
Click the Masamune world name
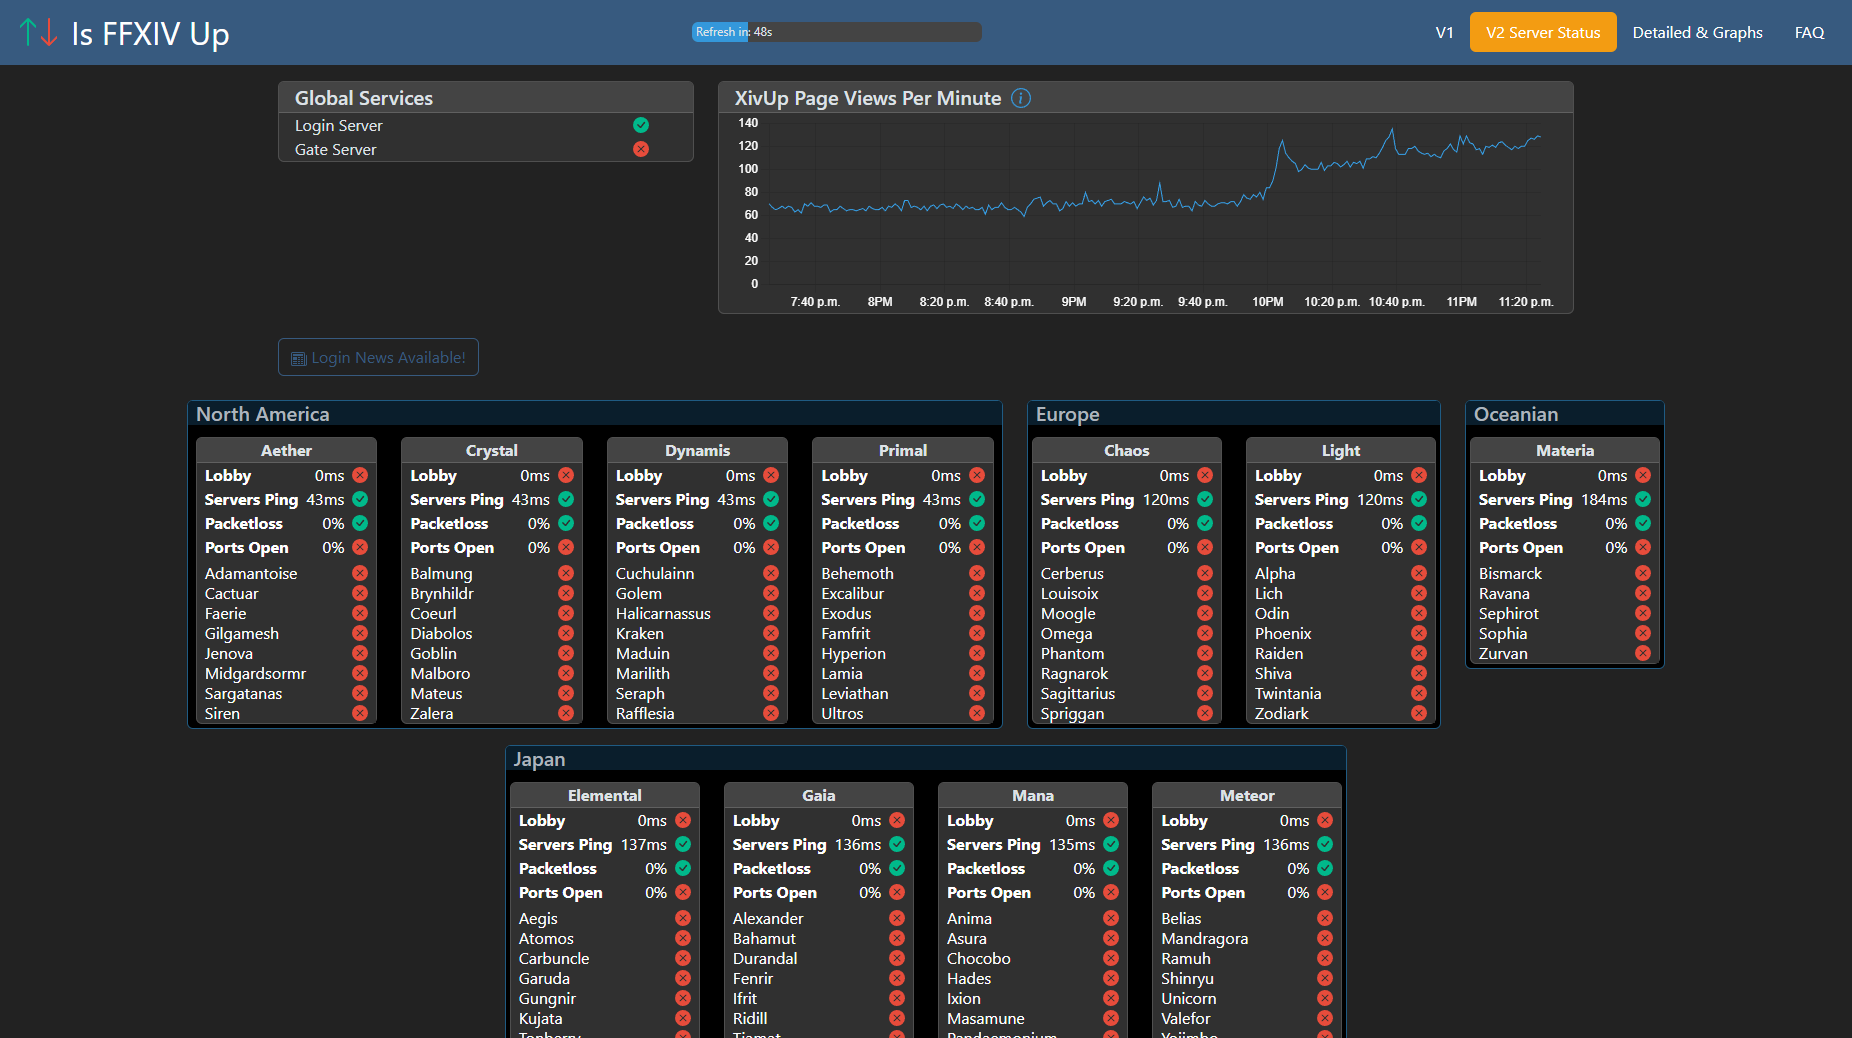click(986, 1018)
